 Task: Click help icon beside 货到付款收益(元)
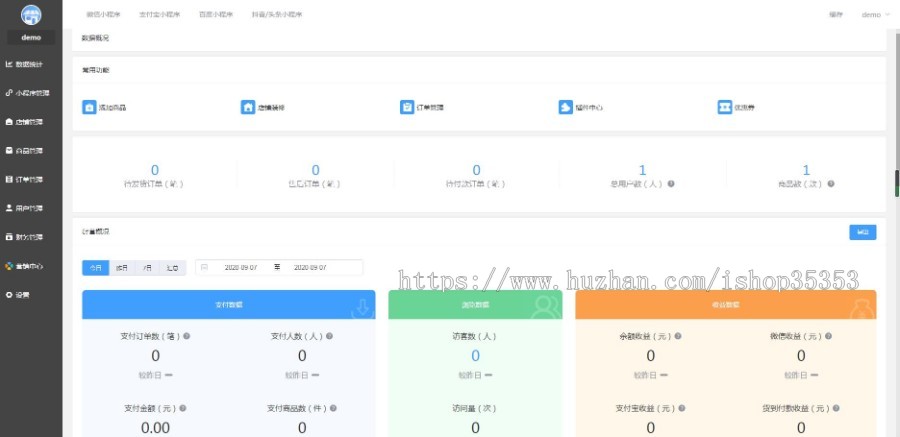(x=836, y=408)
